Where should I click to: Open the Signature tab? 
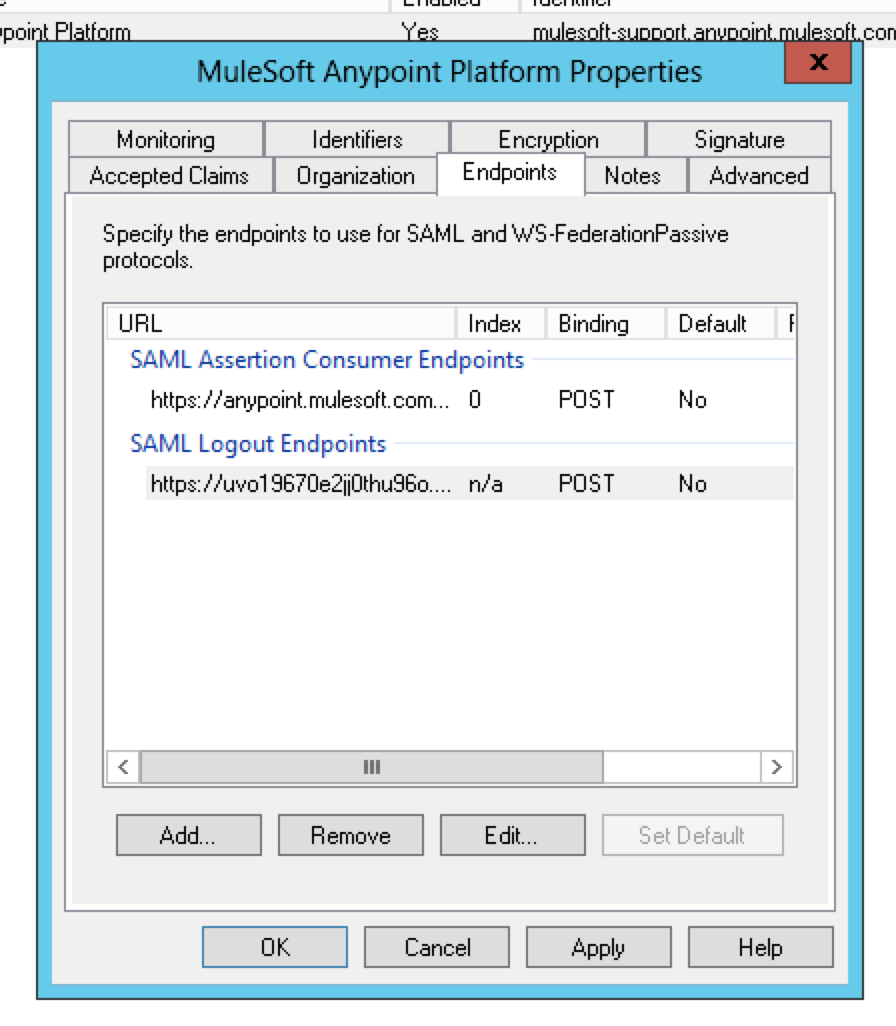[x=739, y=139]
